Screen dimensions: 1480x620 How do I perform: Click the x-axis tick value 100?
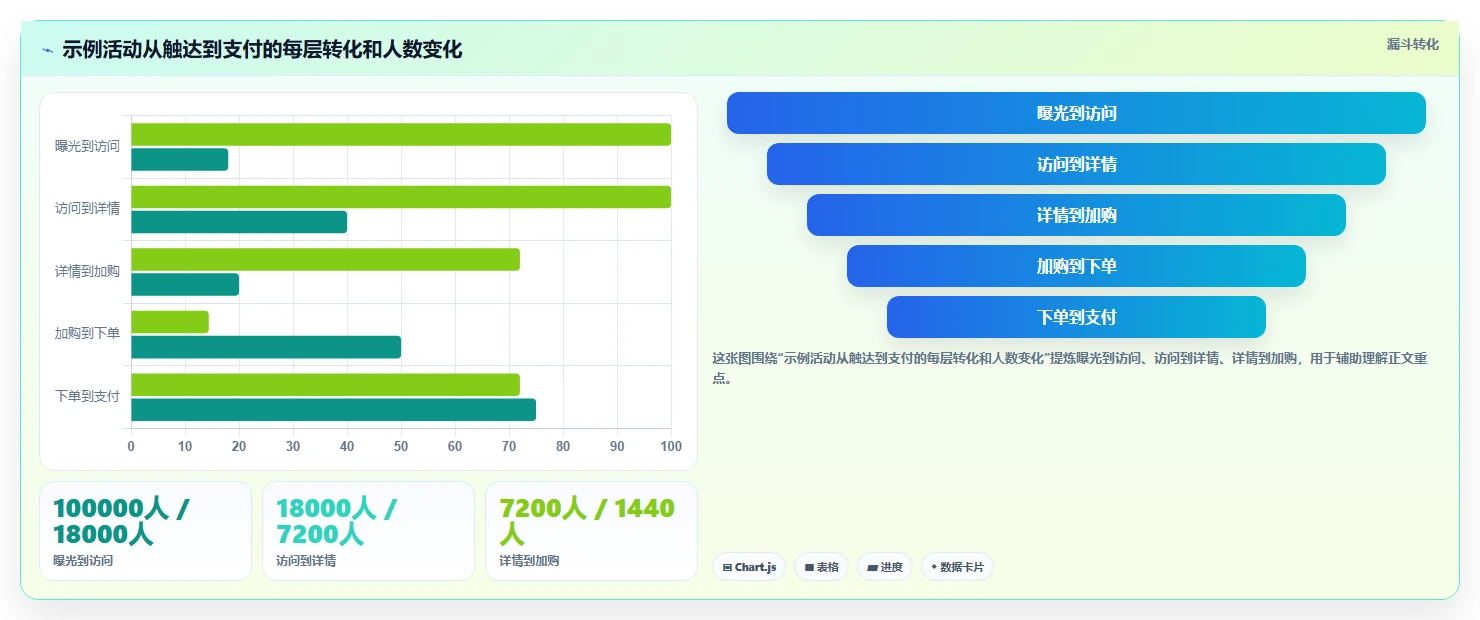pos(671,446)
